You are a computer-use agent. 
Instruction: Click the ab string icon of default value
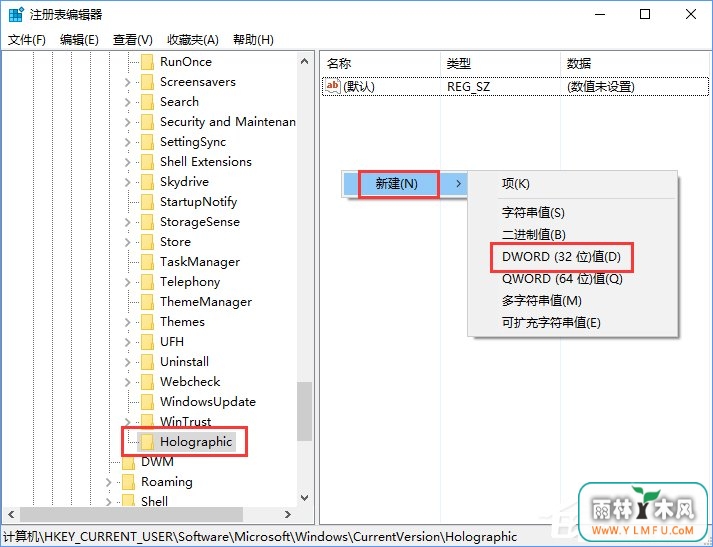333,86
